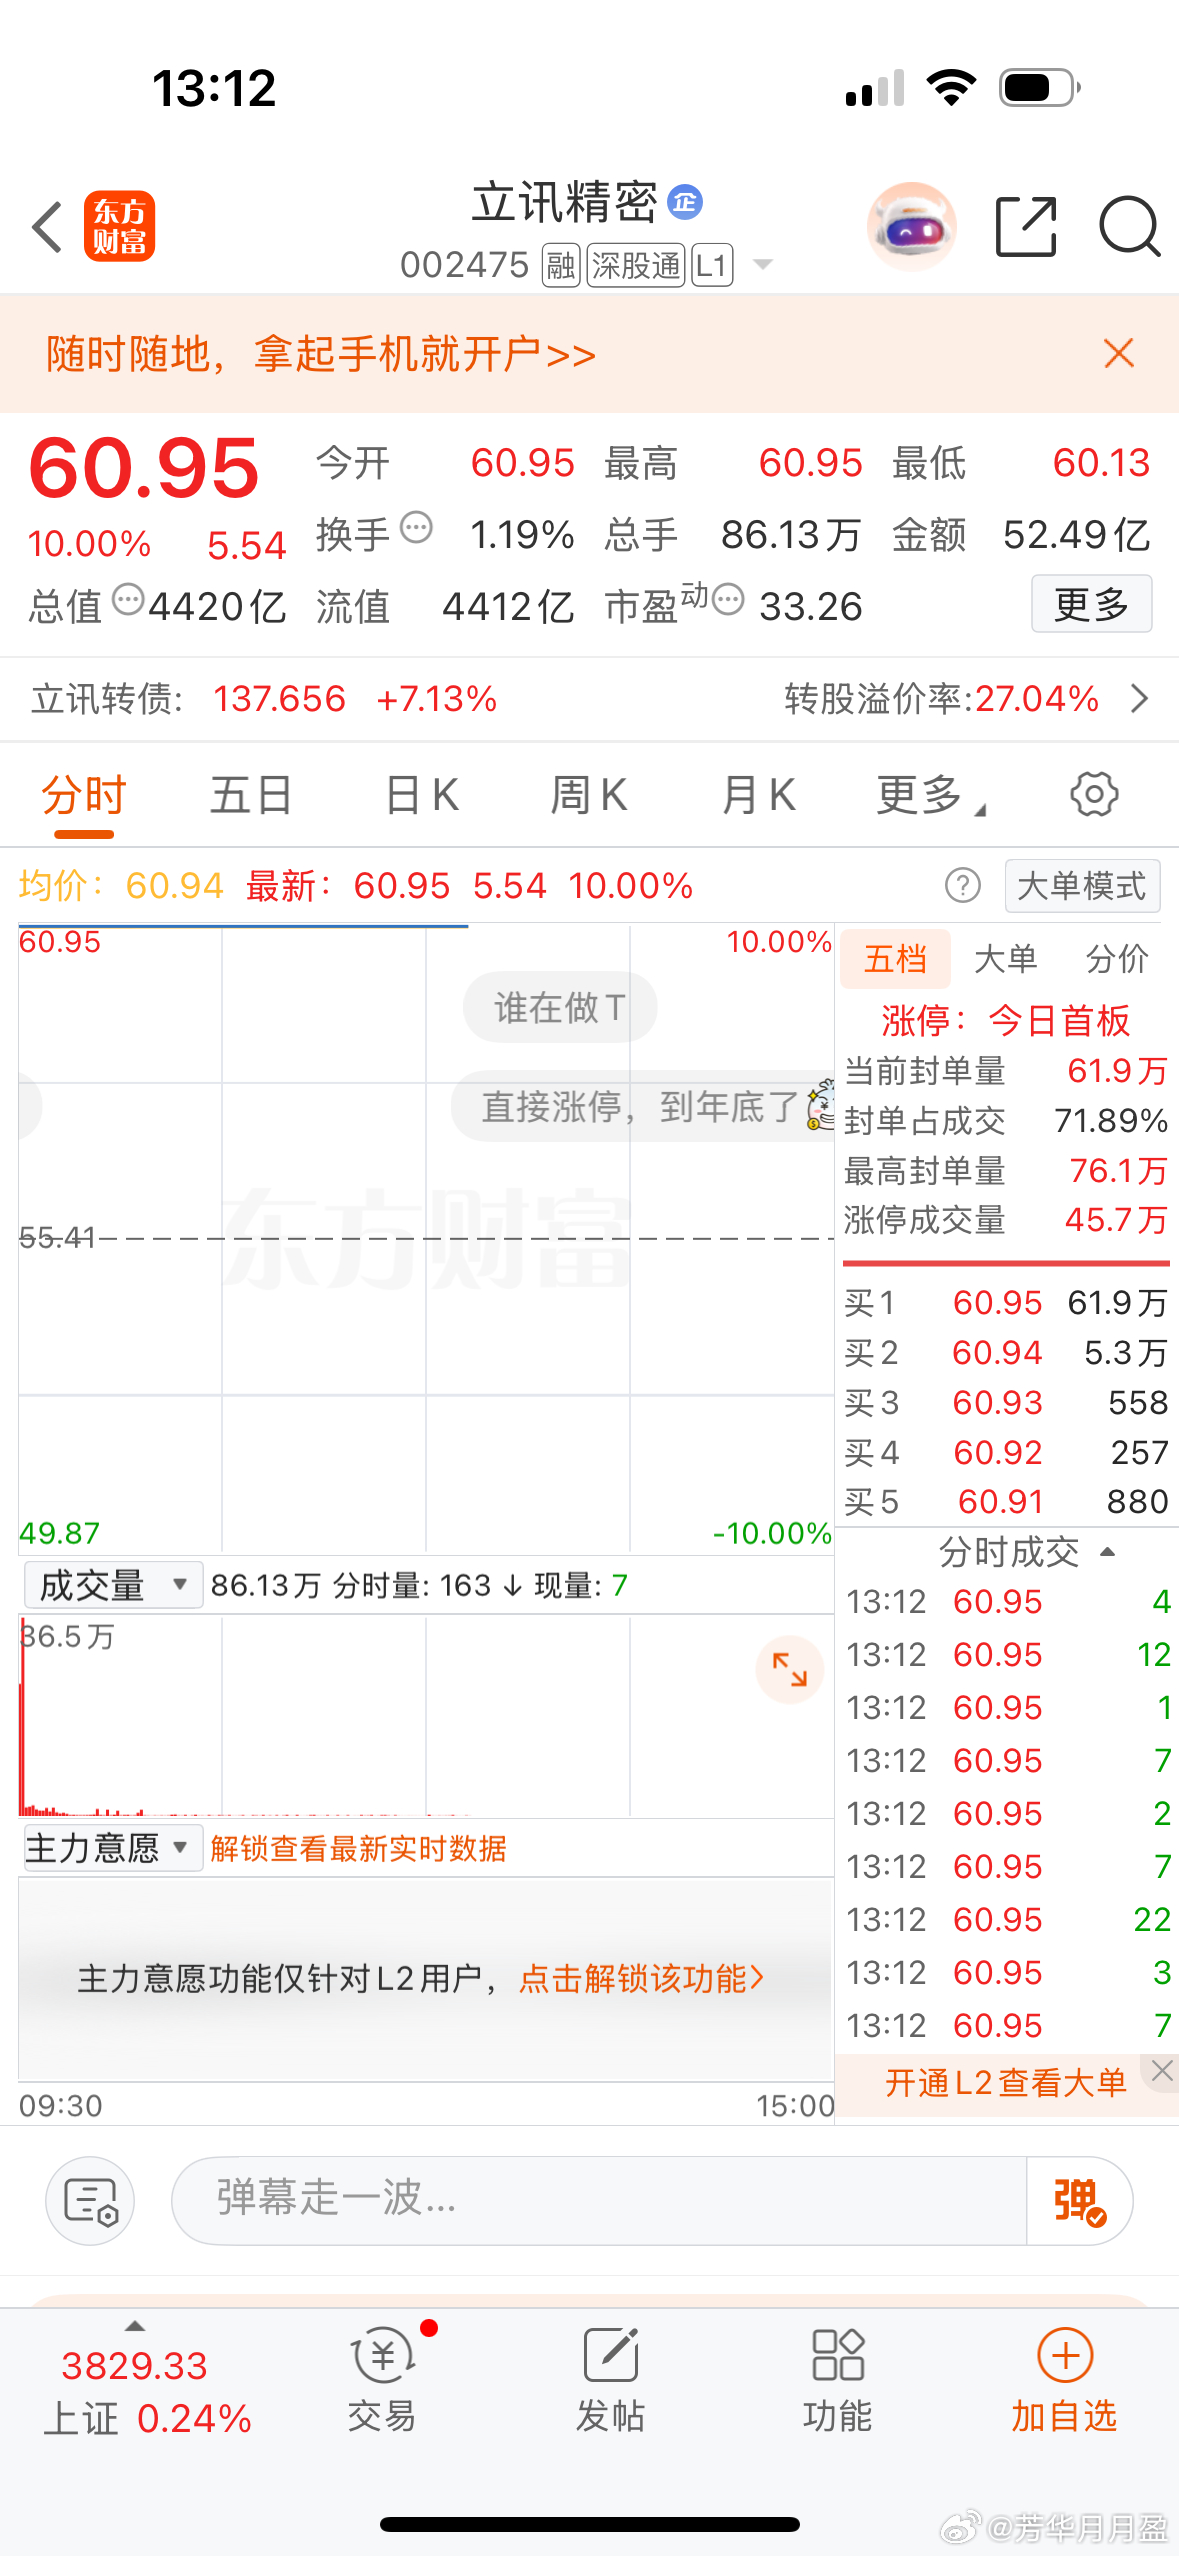
Task: Open the Eastmoney logo home icon
Action: pos(119,226)
